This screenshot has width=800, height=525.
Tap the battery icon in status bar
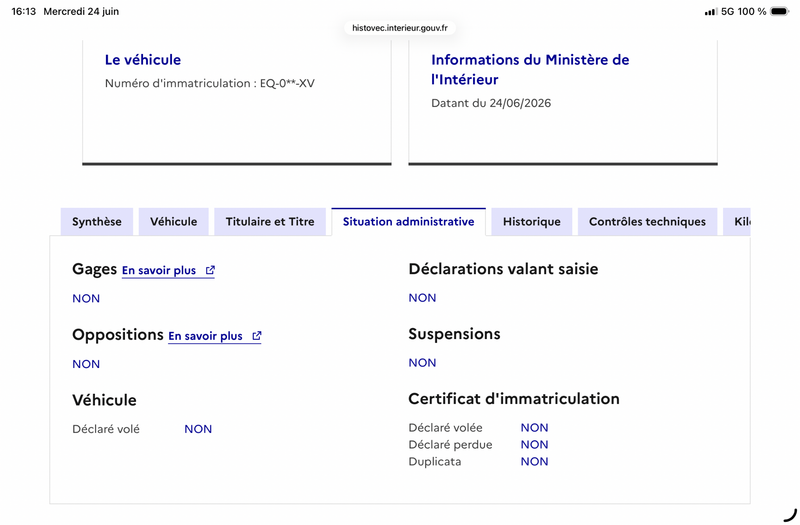780,11
